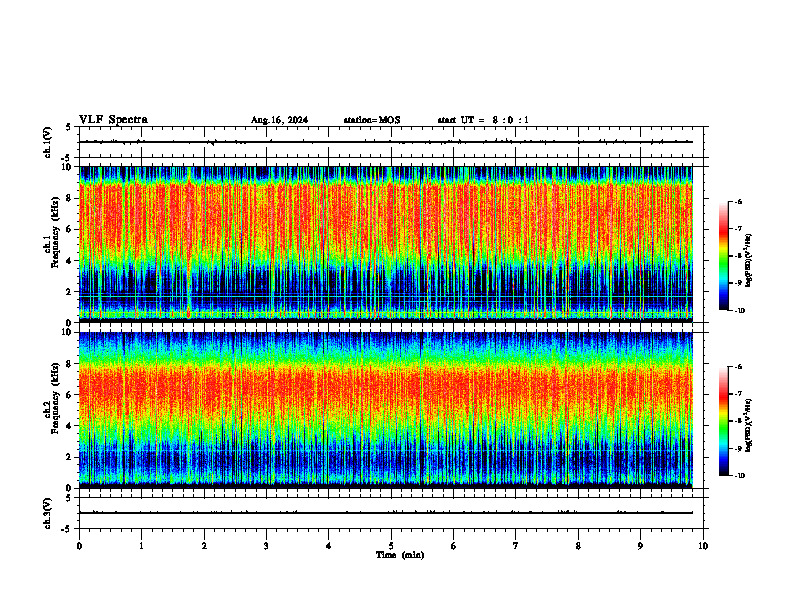Click the "ch.3(V)" axis label

(47, 513)
